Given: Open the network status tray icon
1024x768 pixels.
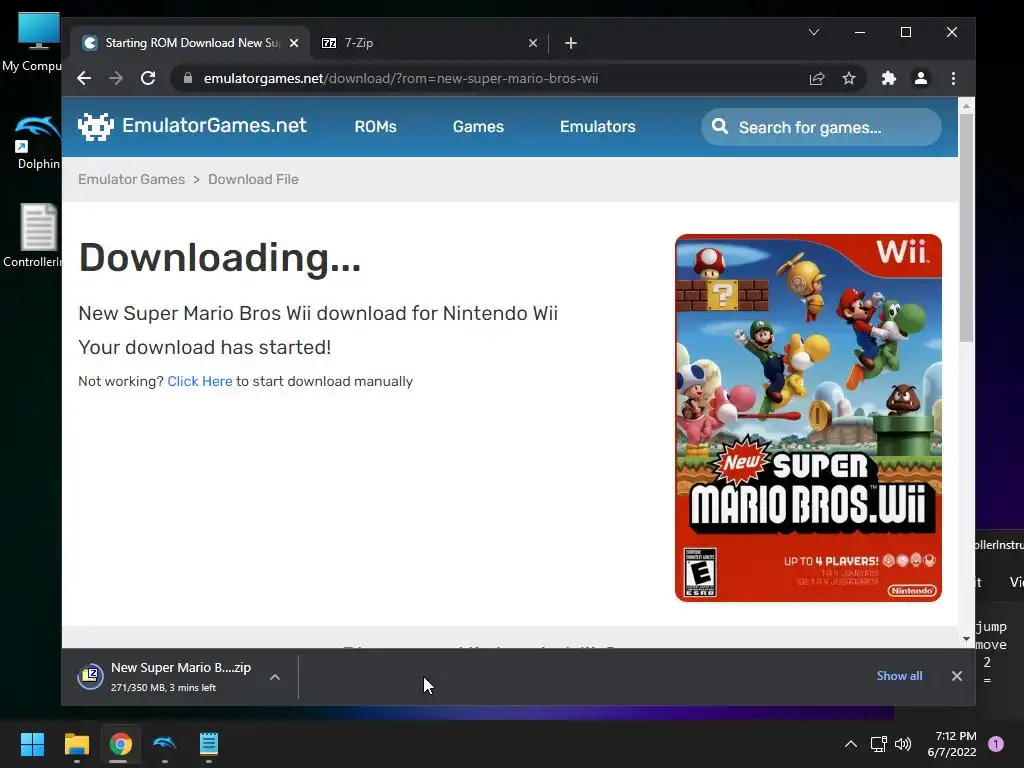Looking at the screenshot, I should [878, 744].
